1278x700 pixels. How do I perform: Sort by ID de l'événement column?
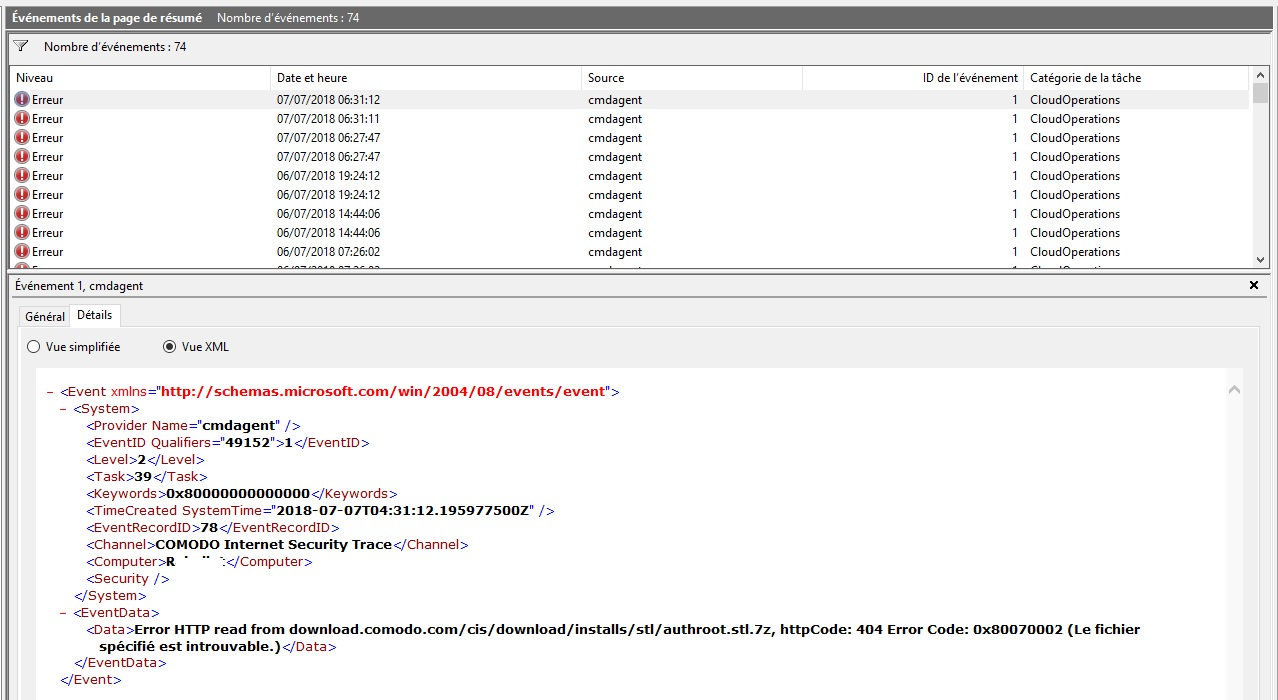912,78
